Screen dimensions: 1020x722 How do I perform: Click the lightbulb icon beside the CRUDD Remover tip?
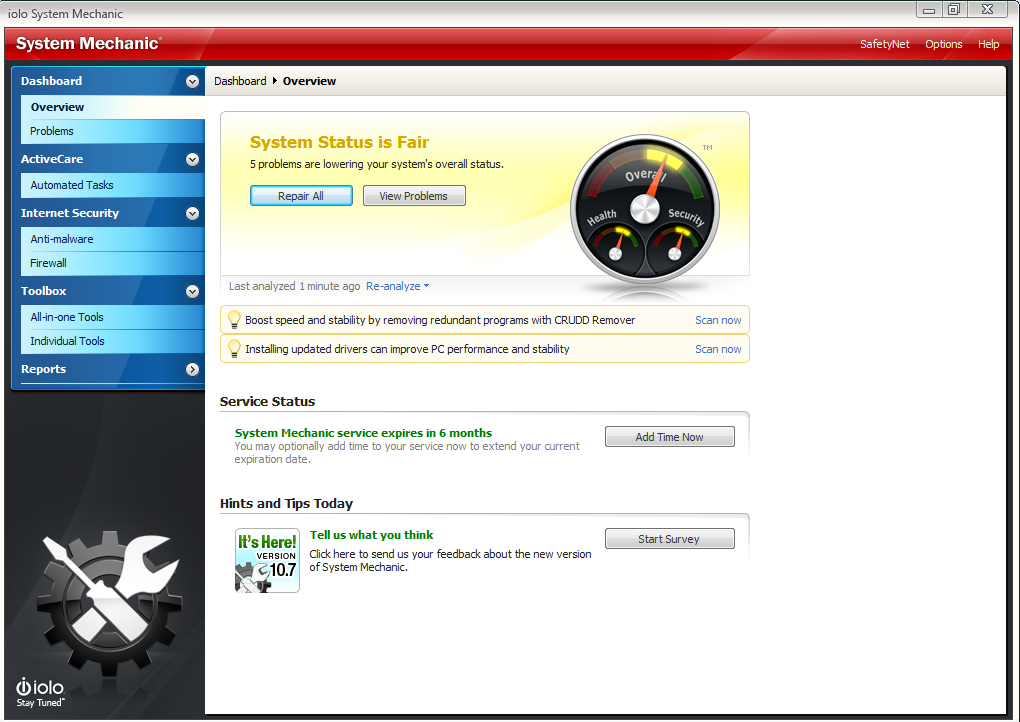pos(234,319)
